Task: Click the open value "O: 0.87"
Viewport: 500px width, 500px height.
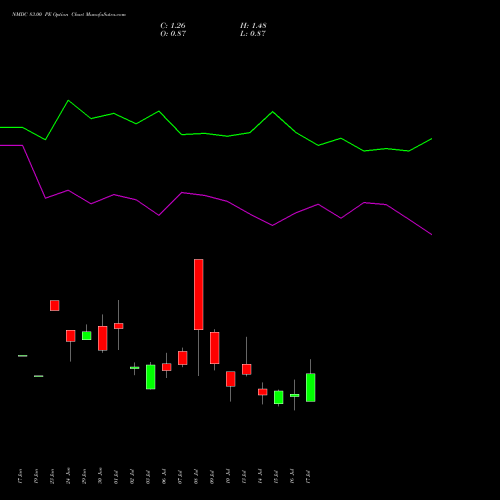Action: tap(173, 34)
